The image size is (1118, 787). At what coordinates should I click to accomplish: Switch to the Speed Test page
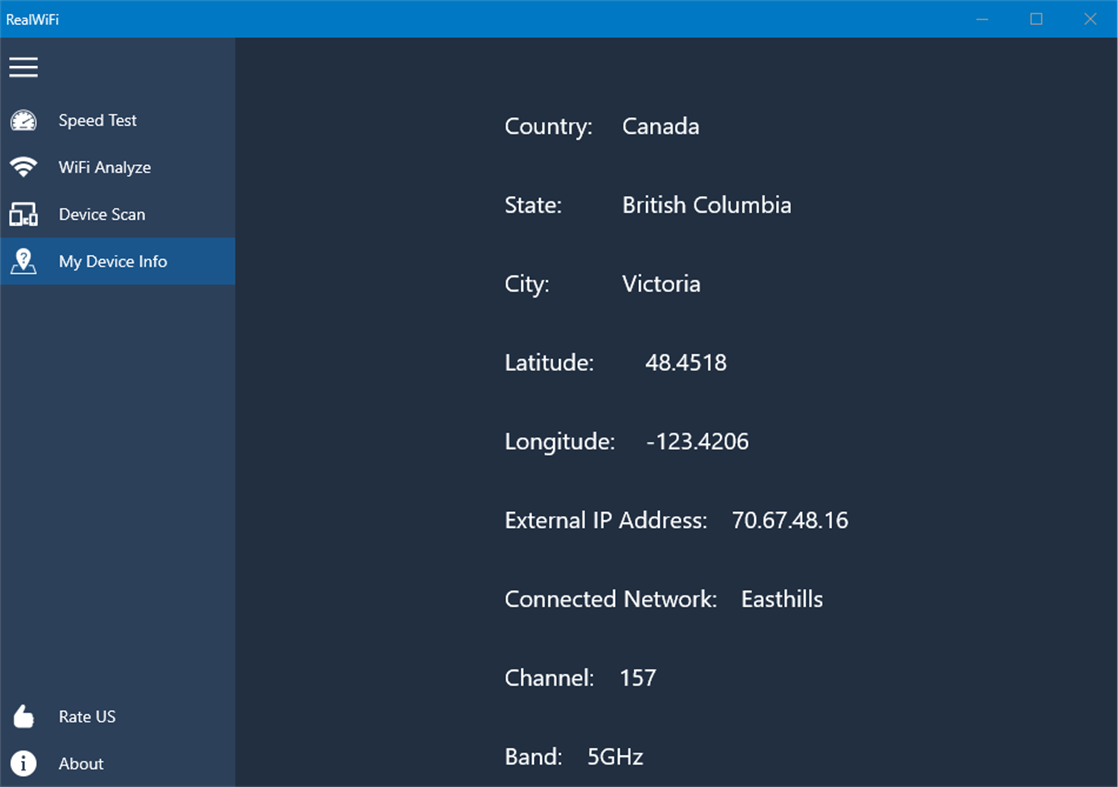[x=98, y=120]
